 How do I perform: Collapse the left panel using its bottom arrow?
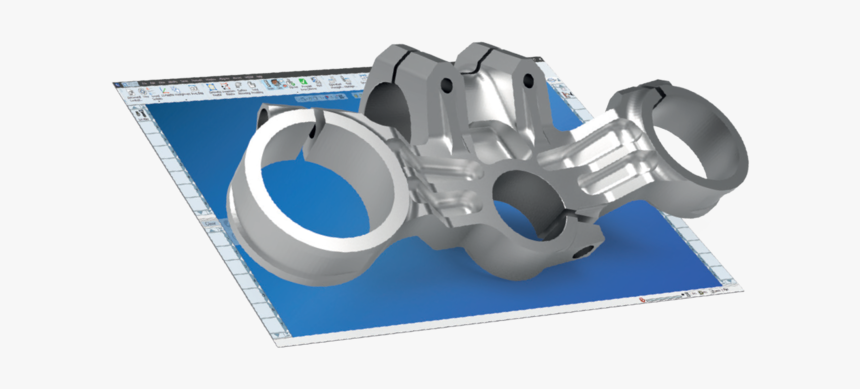tap(277, 335)
